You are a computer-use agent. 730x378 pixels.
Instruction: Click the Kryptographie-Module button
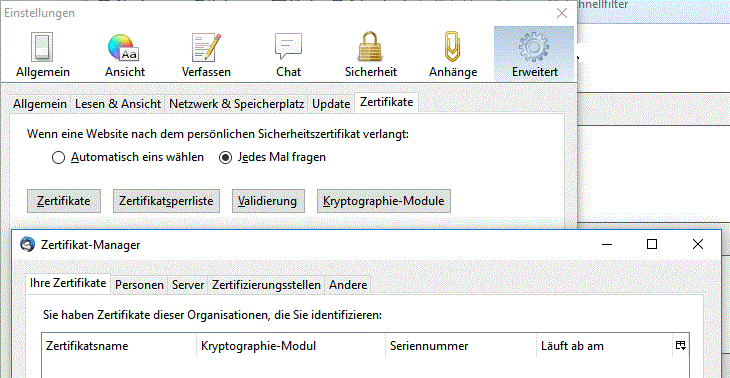[x=384, y=201]
